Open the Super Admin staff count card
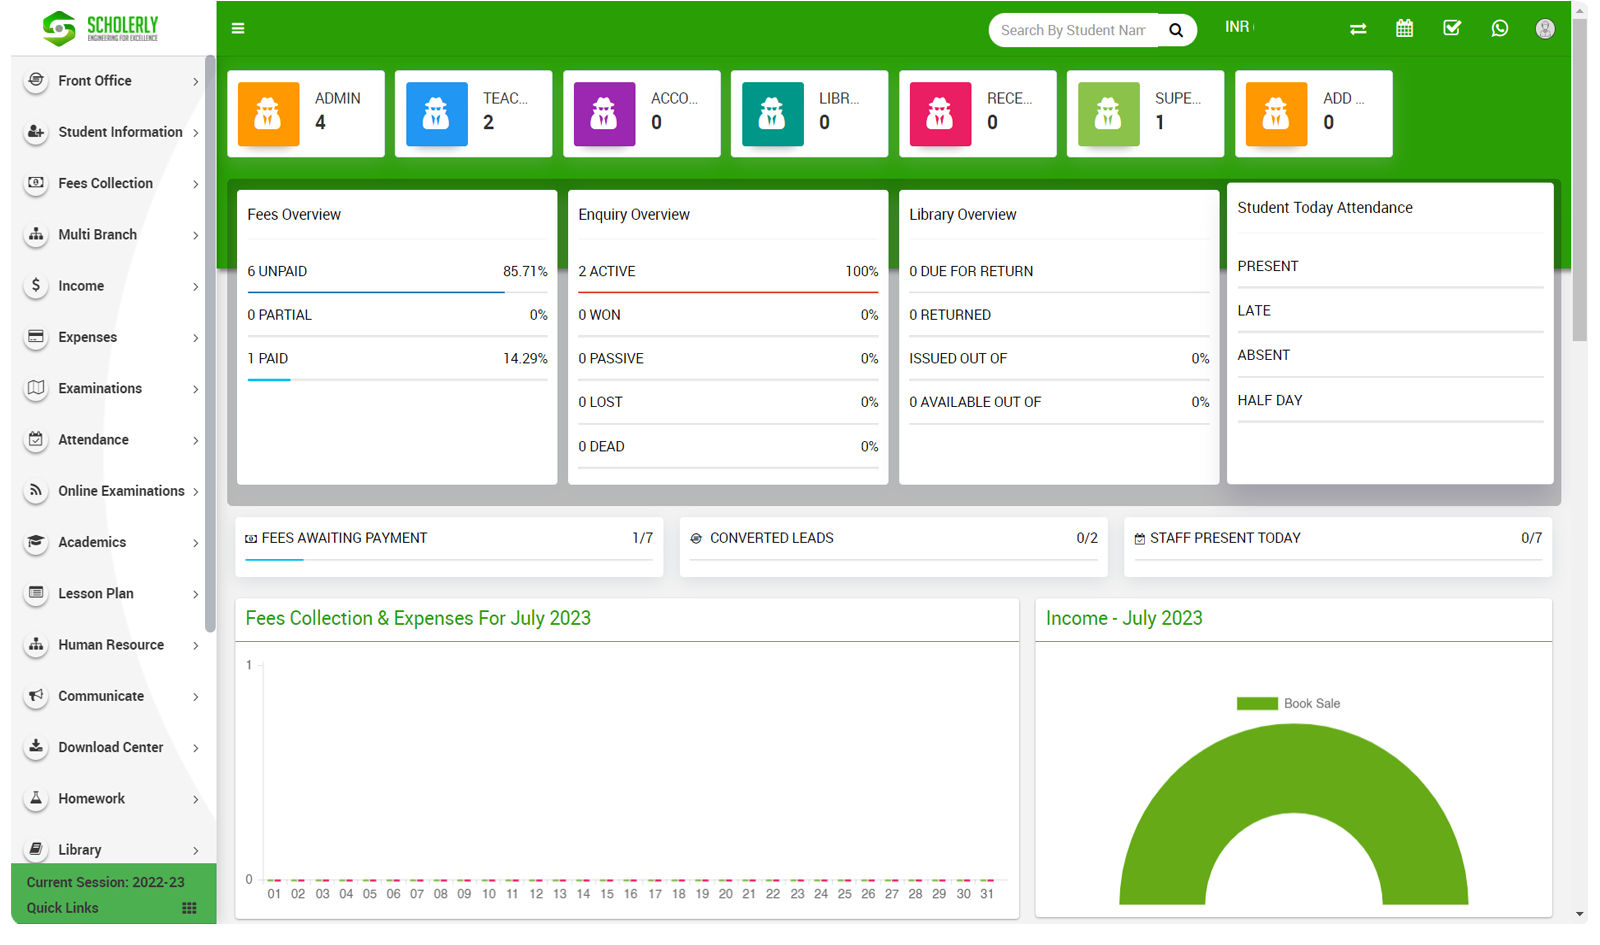The height and width of the screenshot is (945, 1600). tap(1145, 114)
